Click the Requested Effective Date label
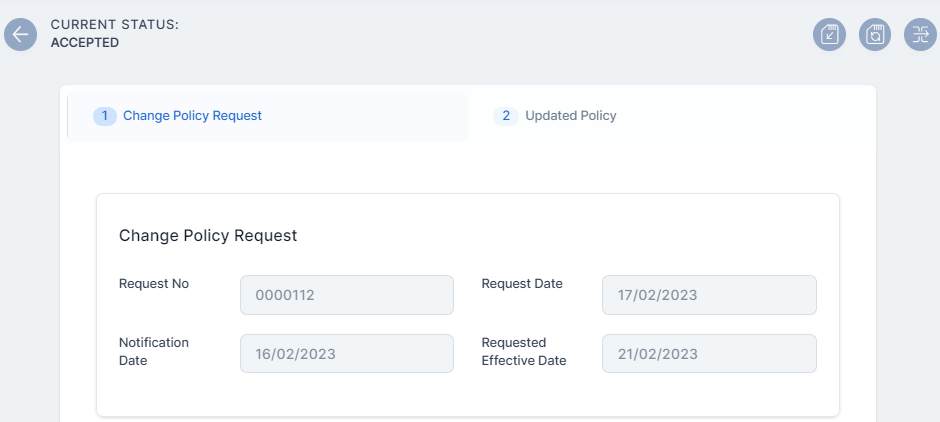This screenshot has width=940, height=422. click(x=524, y=351)
